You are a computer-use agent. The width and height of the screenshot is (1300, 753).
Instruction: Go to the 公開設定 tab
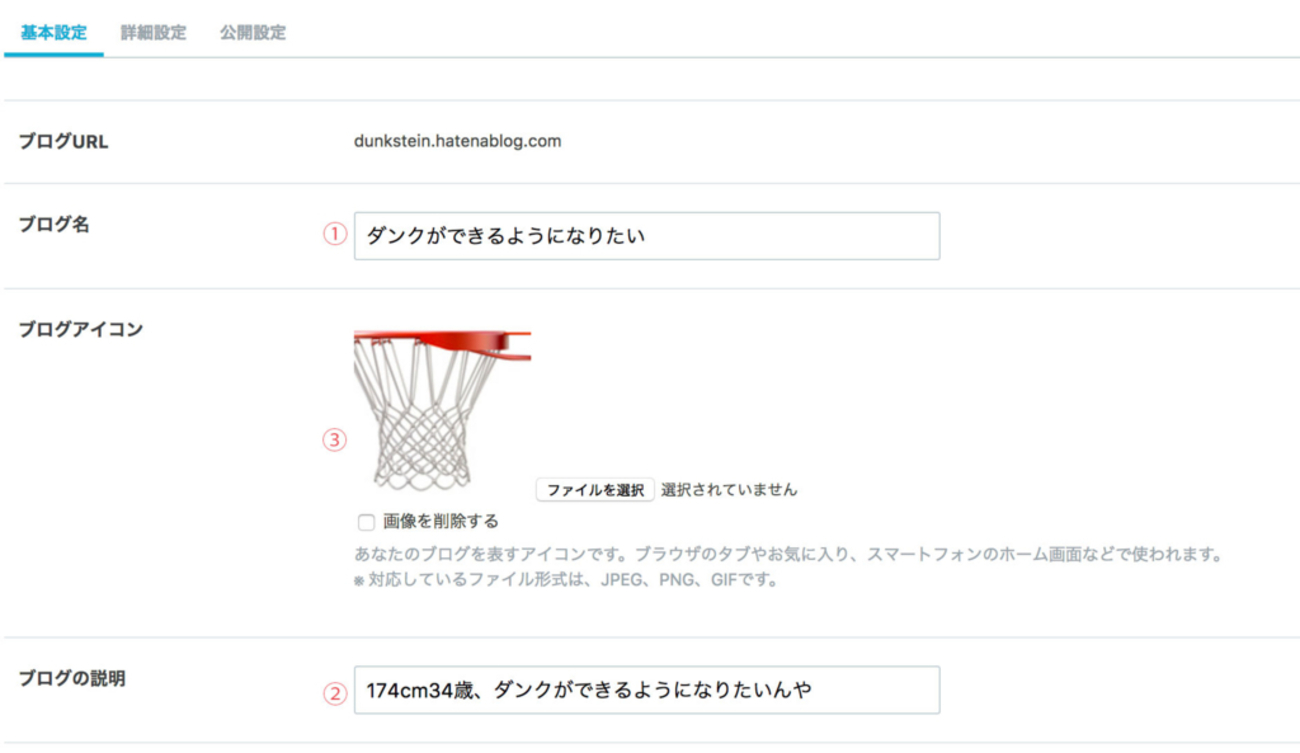click(253, 33)
